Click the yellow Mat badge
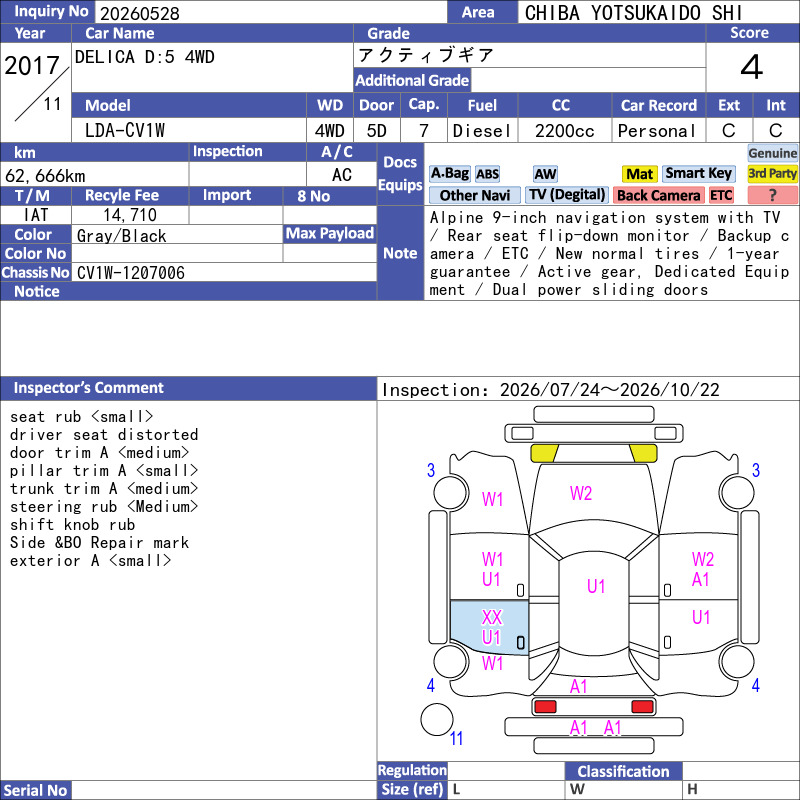Viewport: 800px width, 800px height. click(639, 174)
